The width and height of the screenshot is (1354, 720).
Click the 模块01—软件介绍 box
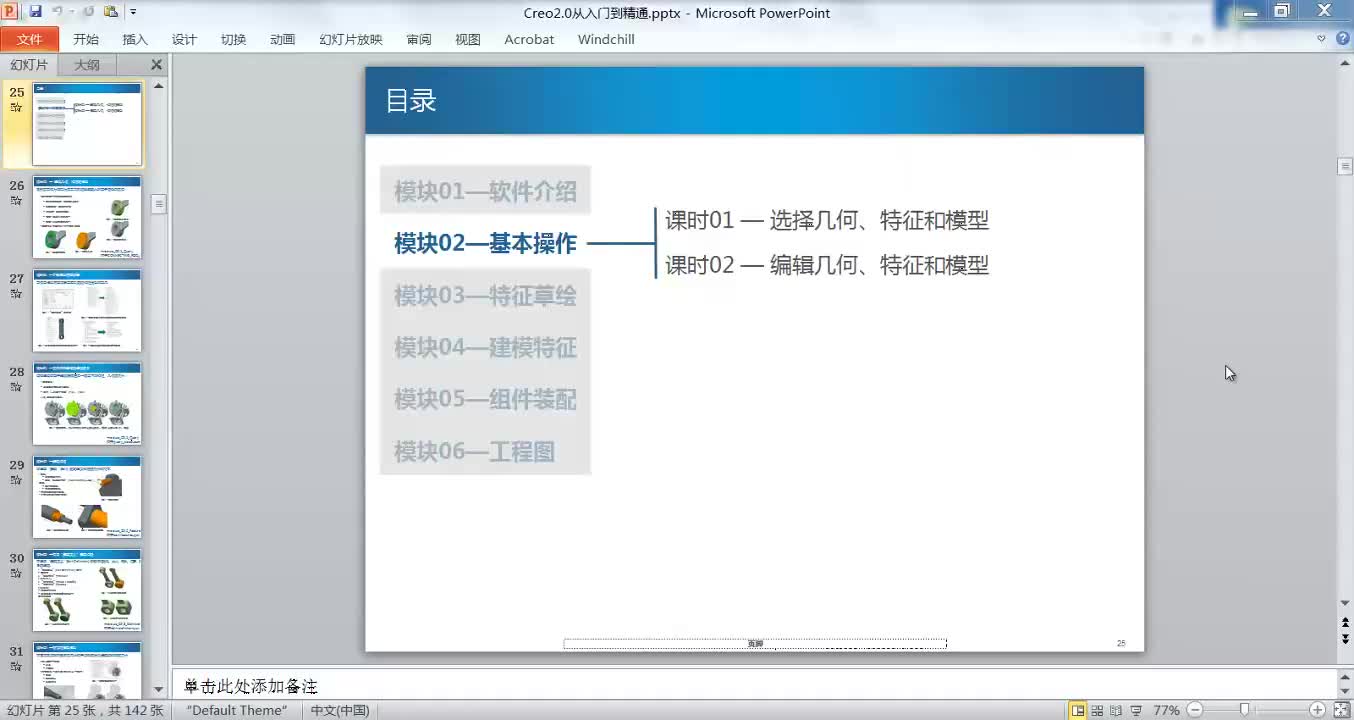click(x=485, y=191)
